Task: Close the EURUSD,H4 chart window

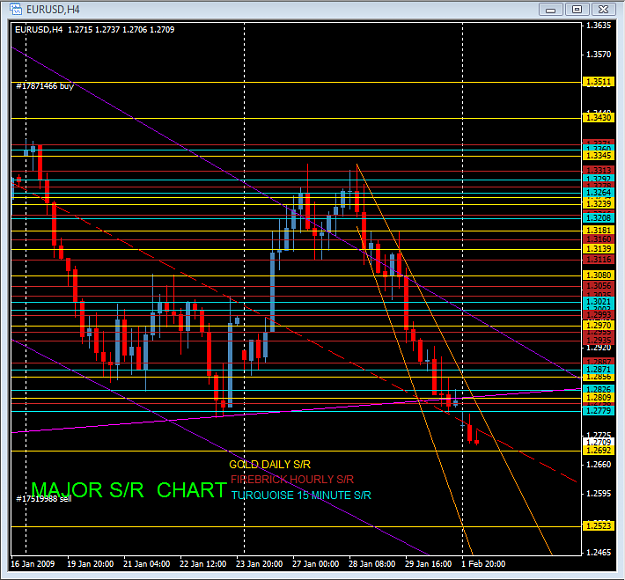Action: [603, 9]
